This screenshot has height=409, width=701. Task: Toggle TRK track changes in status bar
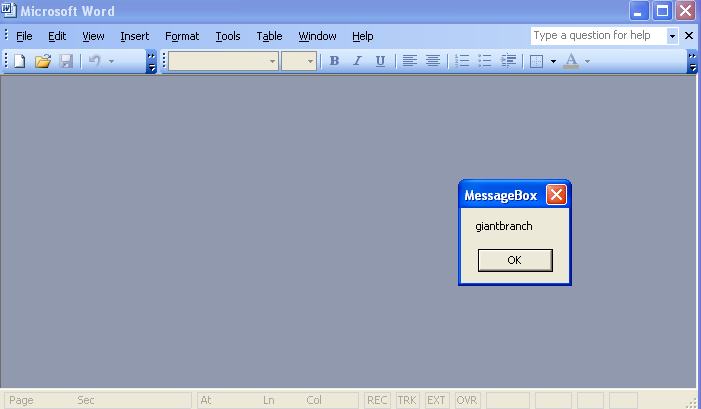[407, 400]
